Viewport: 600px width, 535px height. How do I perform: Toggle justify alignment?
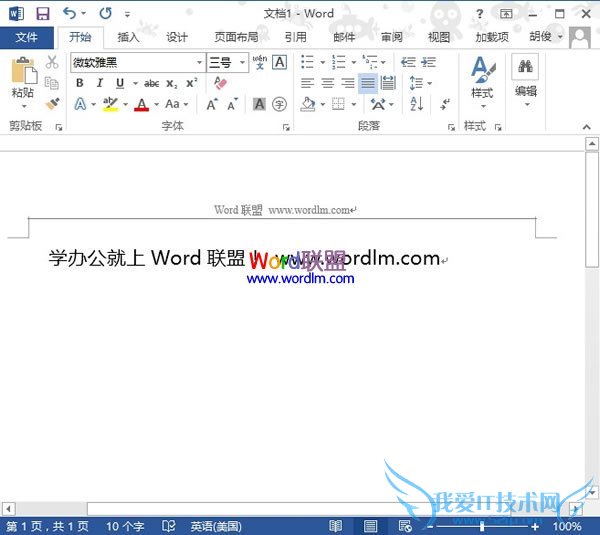368,83
